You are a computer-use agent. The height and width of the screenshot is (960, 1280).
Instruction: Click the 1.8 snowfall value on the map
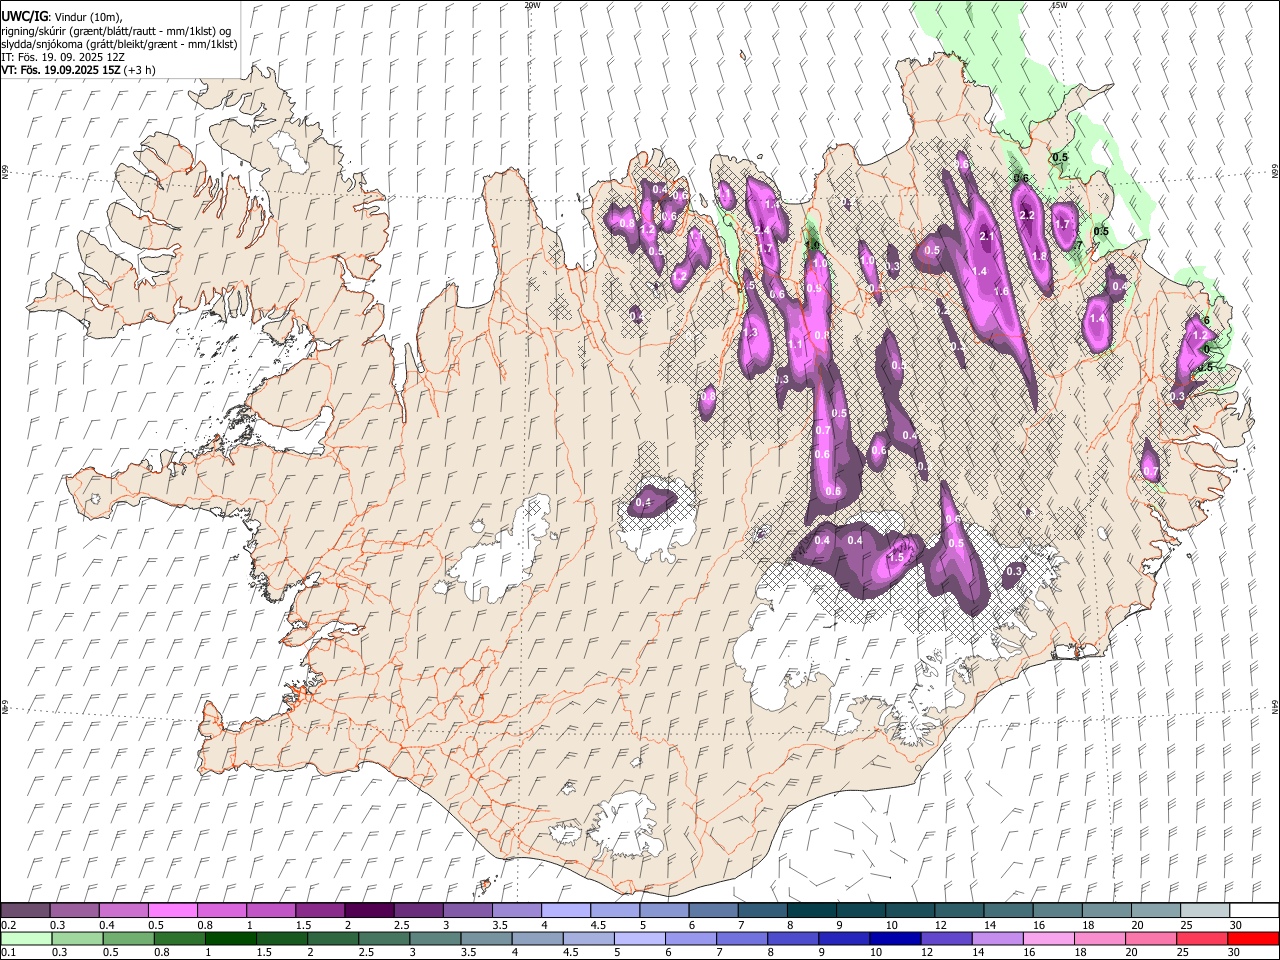(x=1039, y=256)
